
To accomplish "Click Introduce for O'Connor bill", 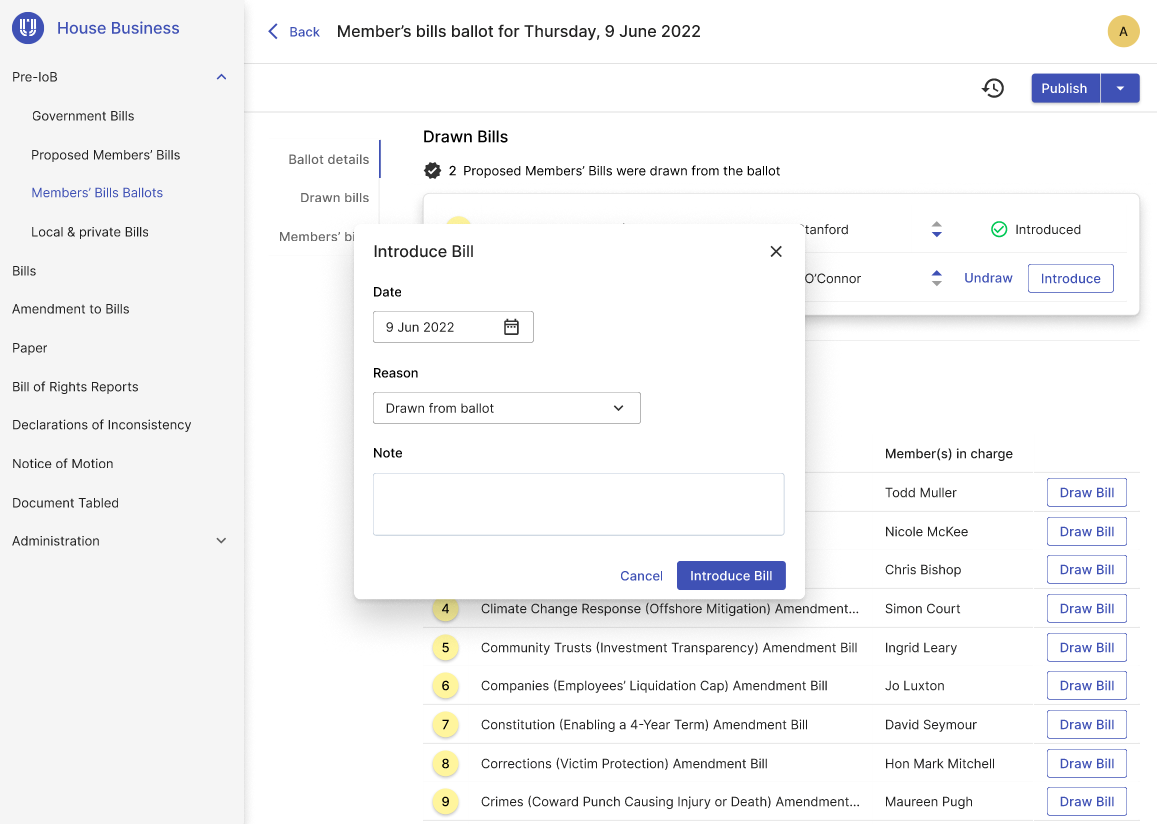I will [1071, 278].
